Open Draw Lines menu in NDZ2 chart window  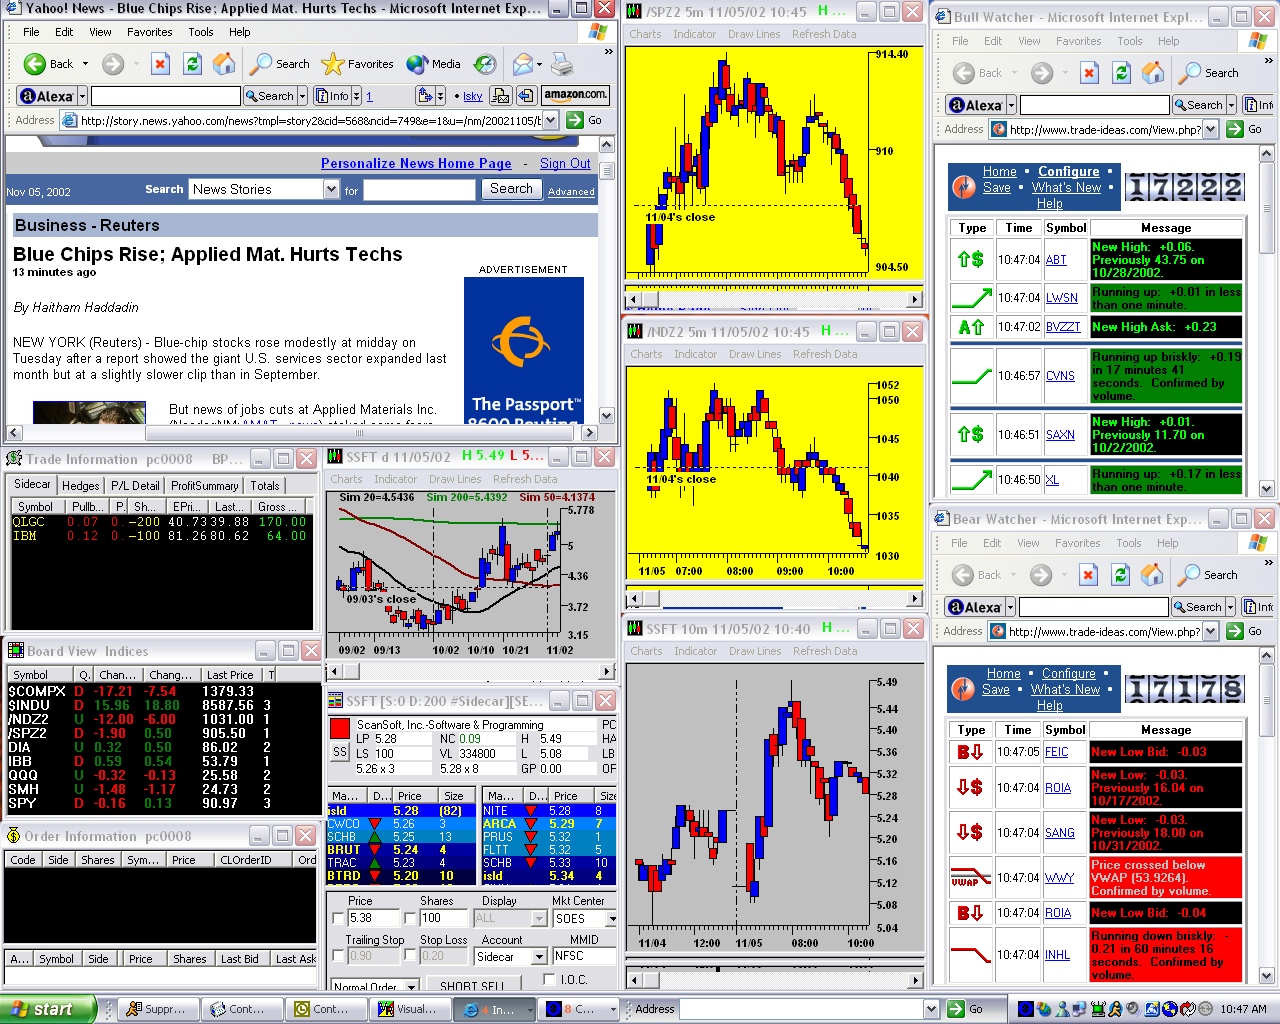click(755, 354)
